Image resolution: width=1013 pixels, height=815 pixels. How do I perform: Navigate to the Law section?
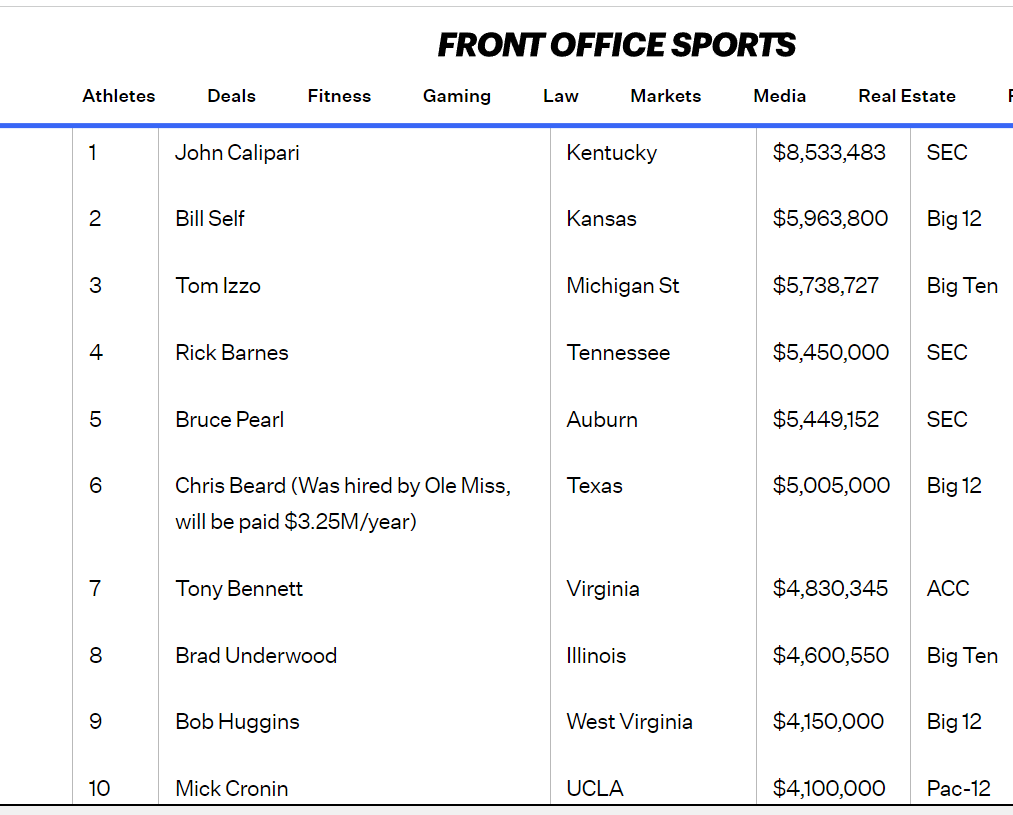(x=561, y=96)
